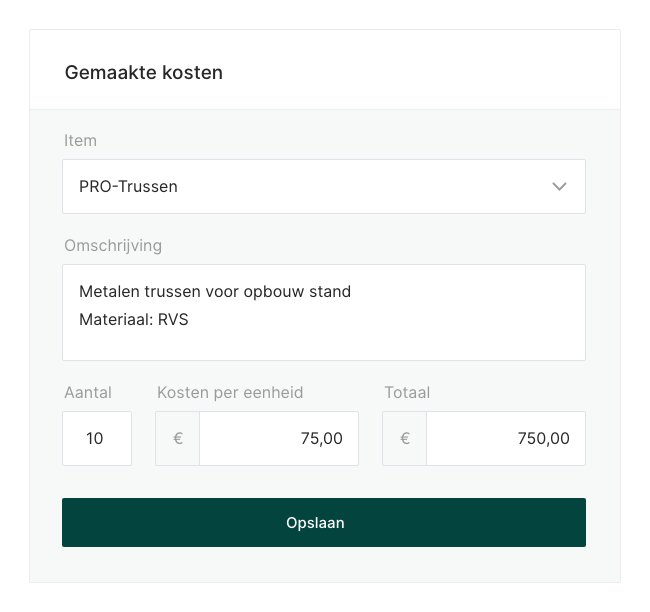Image resolution: width=650 pixels, height=612 pixels.
Task: Click the 750,00 total value
Action: pos(544,438)
